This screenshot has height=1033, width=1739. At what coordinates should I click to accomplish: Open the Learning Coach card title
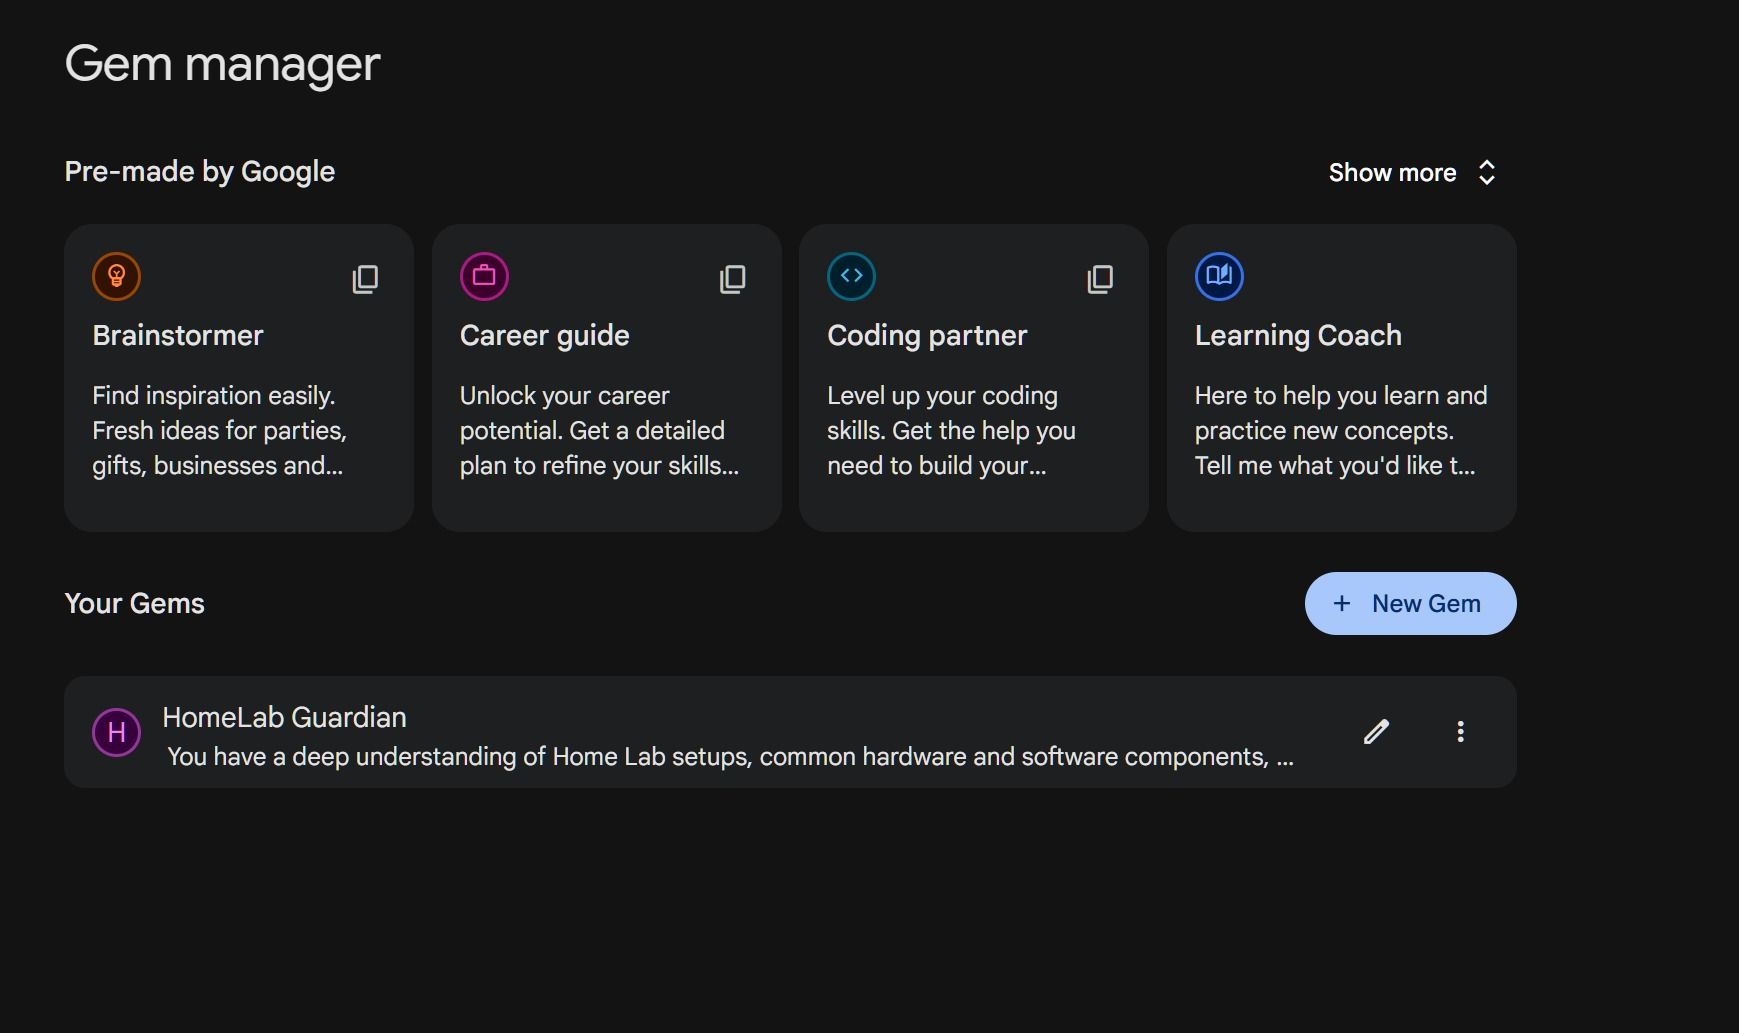(x=1298, y=335)
